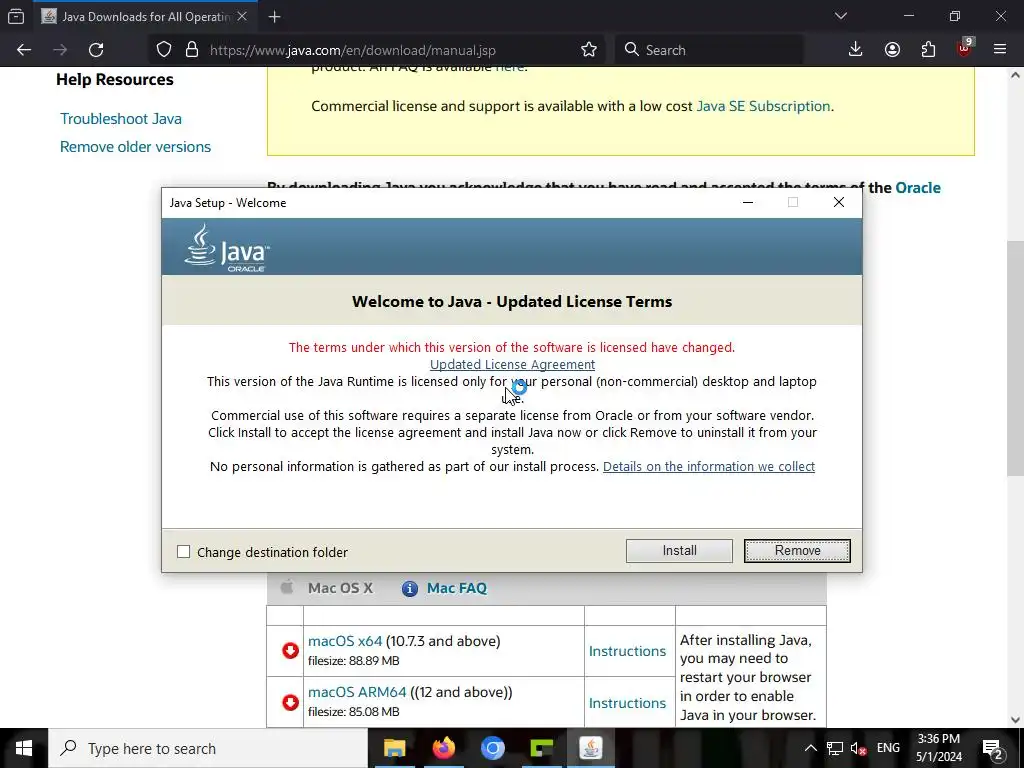Open the clock and date flyout
The image size is (1024, 768).
[x=938, y=748]
